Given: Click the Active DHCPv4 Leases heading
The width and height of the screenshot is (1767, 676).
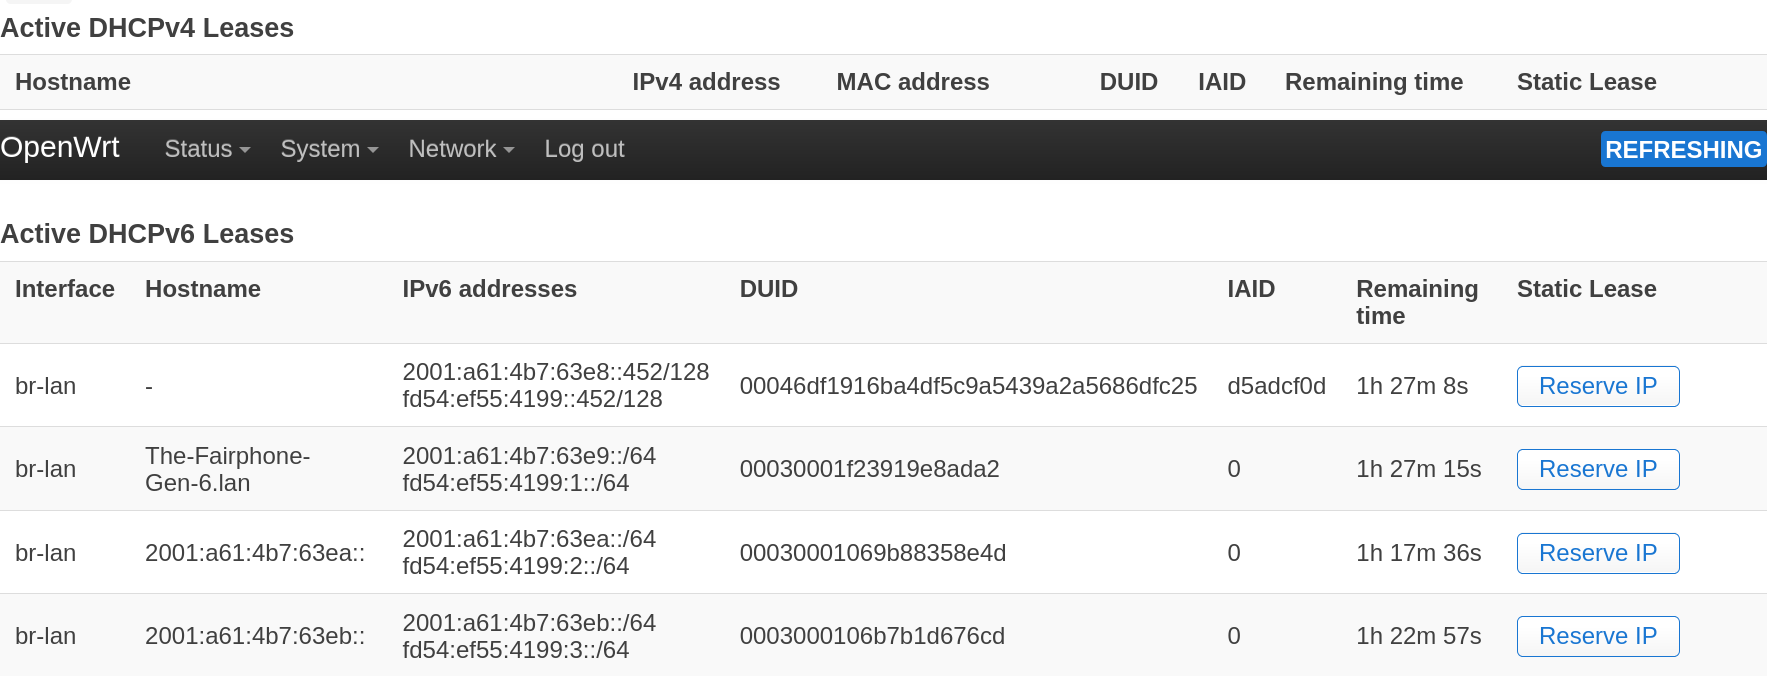Looking at the screenshot, I should (x=147, y=28).
